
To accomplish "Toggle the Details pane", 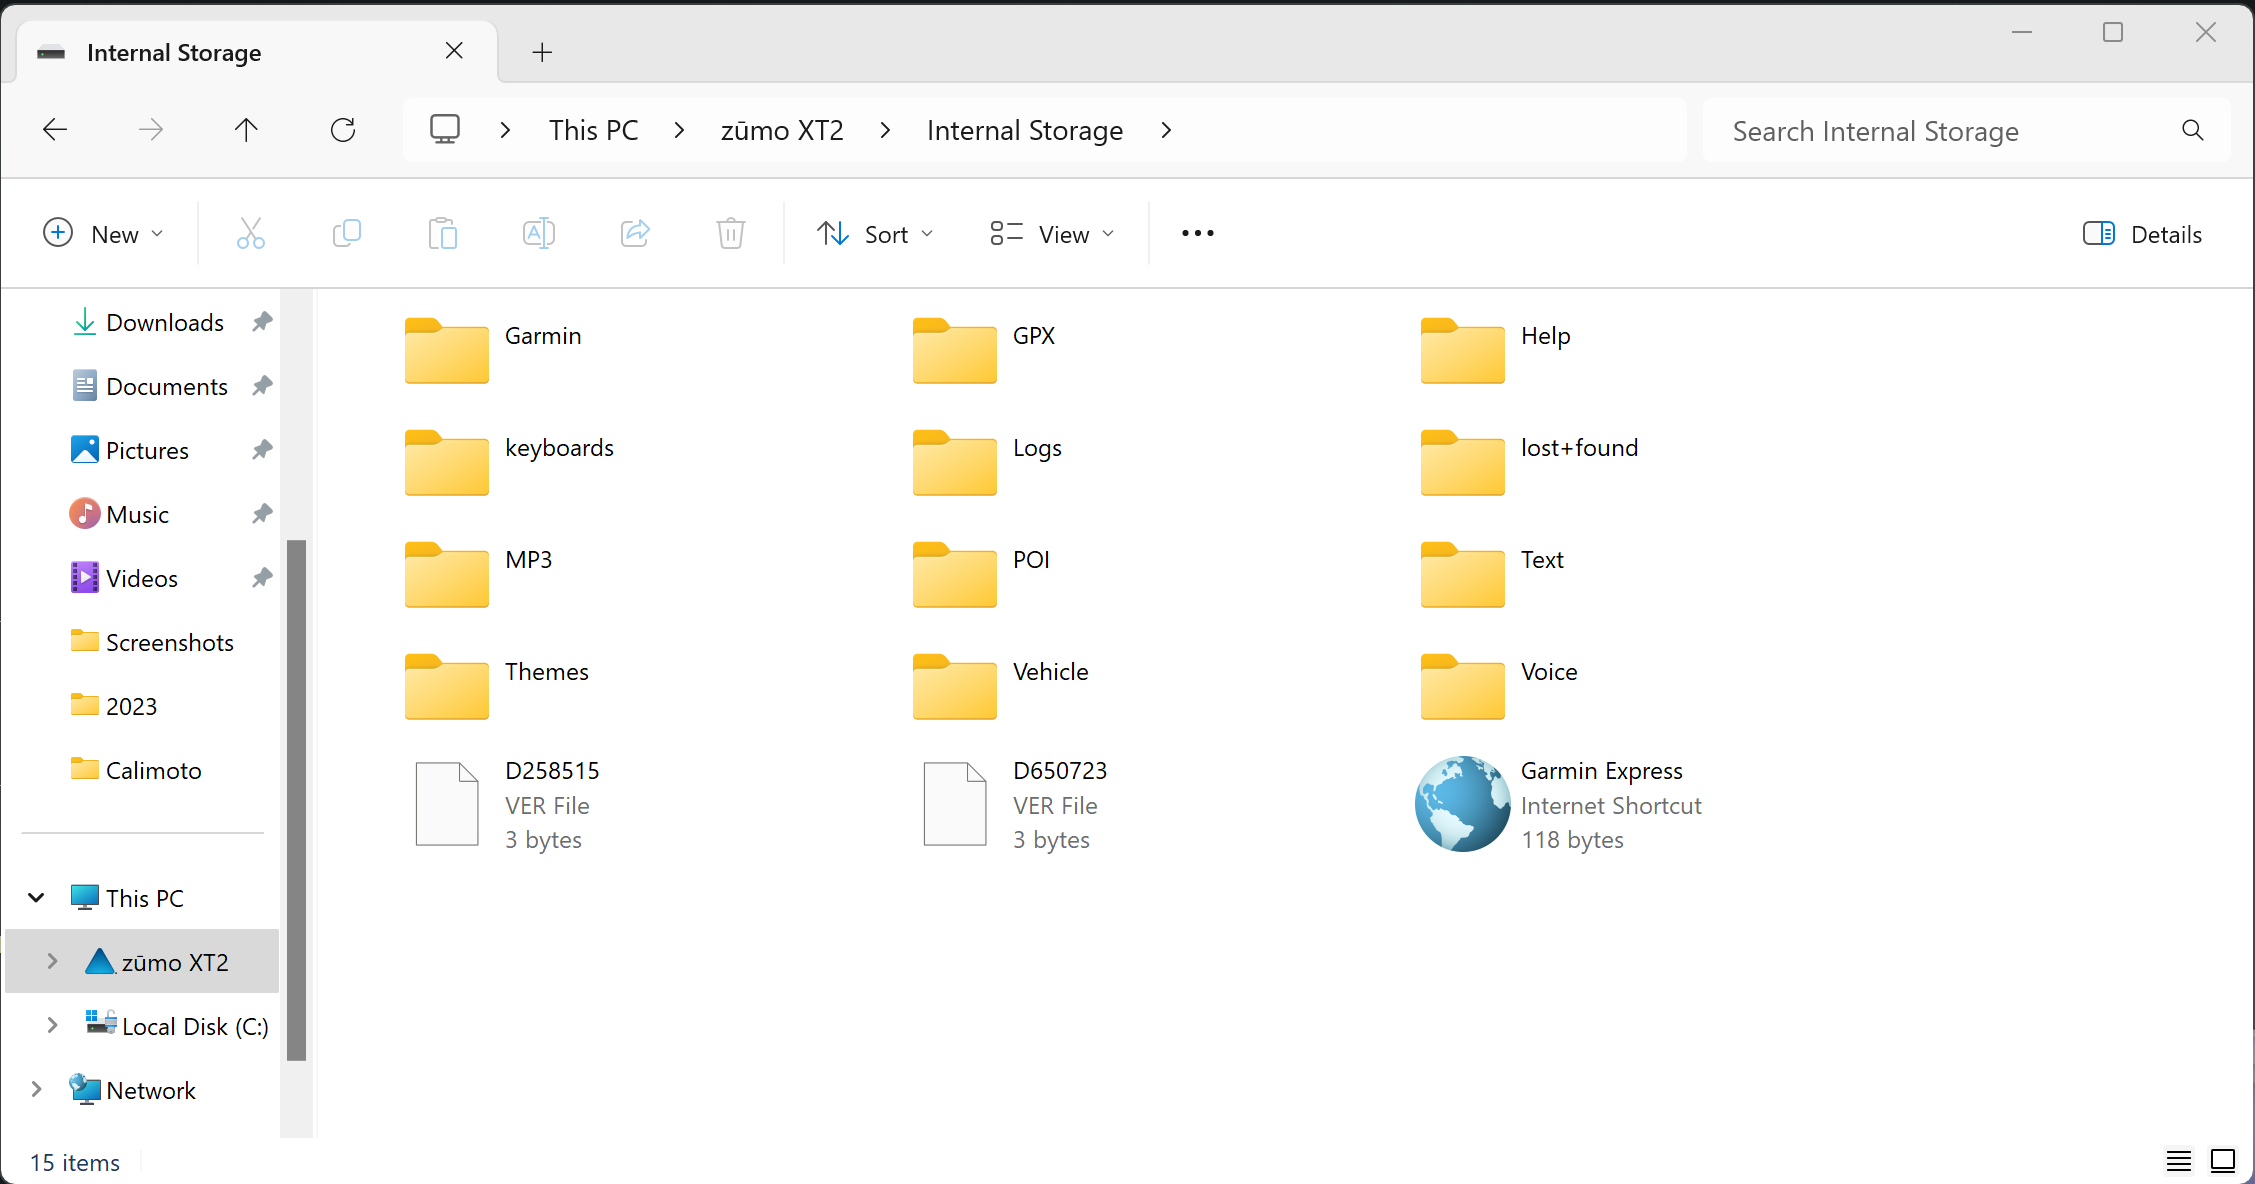I will tap(2142, 234).
